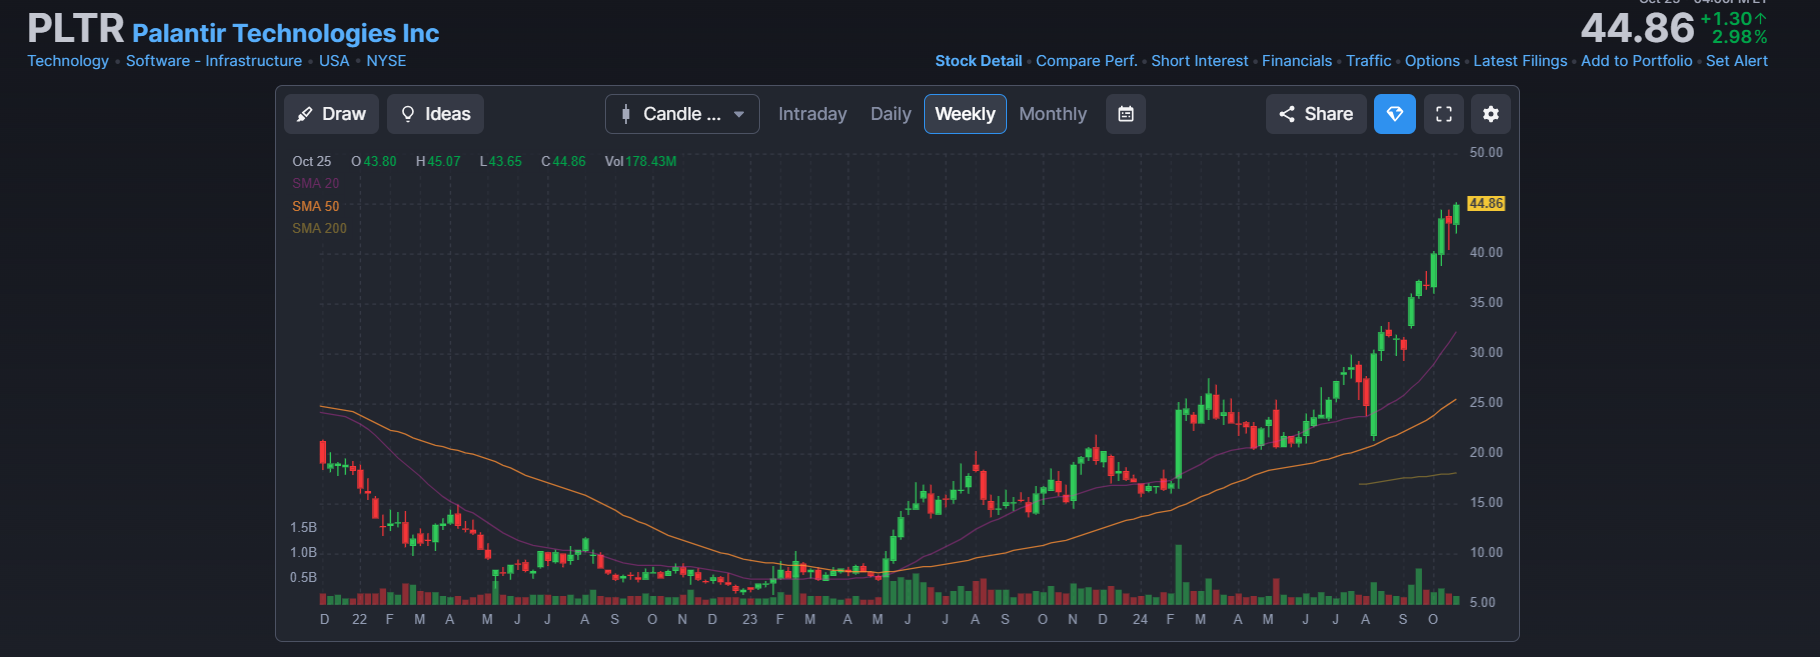The width and height of the screenshot is (1820, 657).
Task: Open Financials page
Action: (1296, 61)
